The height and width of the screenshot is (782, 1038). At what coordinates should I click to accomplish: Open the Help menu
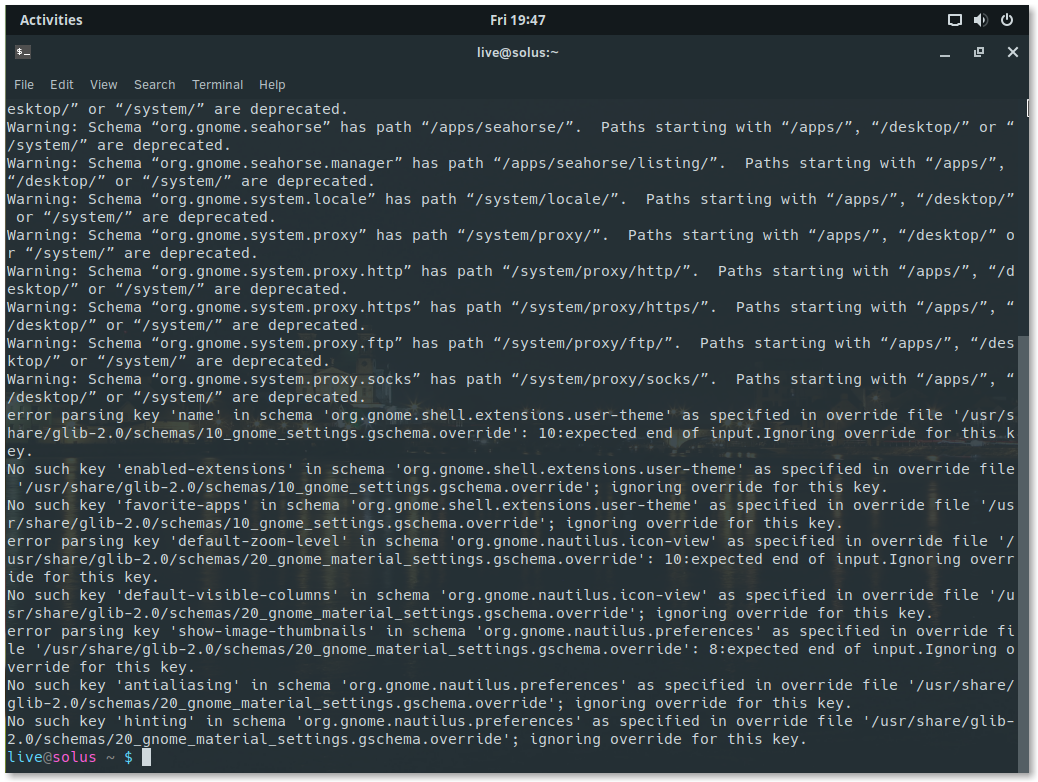(x=272, y=85)
